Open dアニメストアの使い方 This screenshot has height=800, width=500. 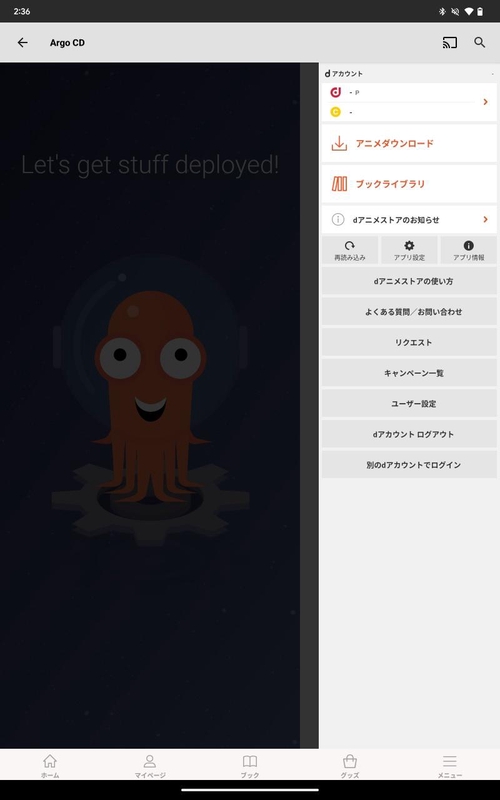click(x=409, y=281)
